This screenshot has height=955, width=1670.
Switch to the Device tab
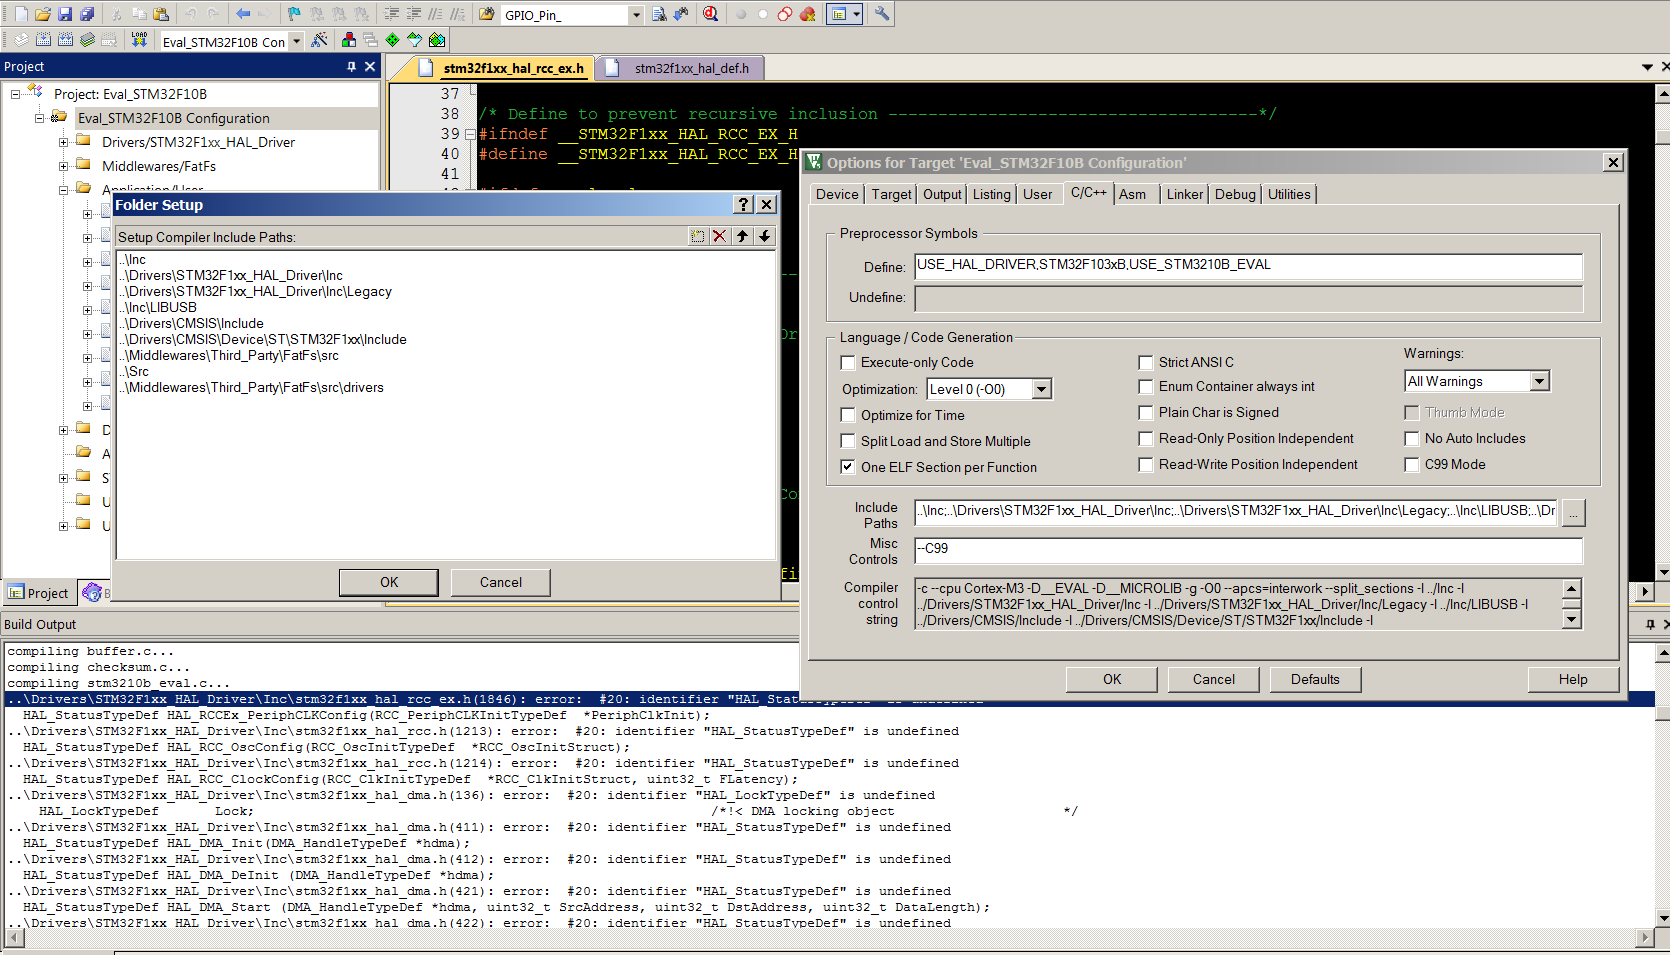837,194
